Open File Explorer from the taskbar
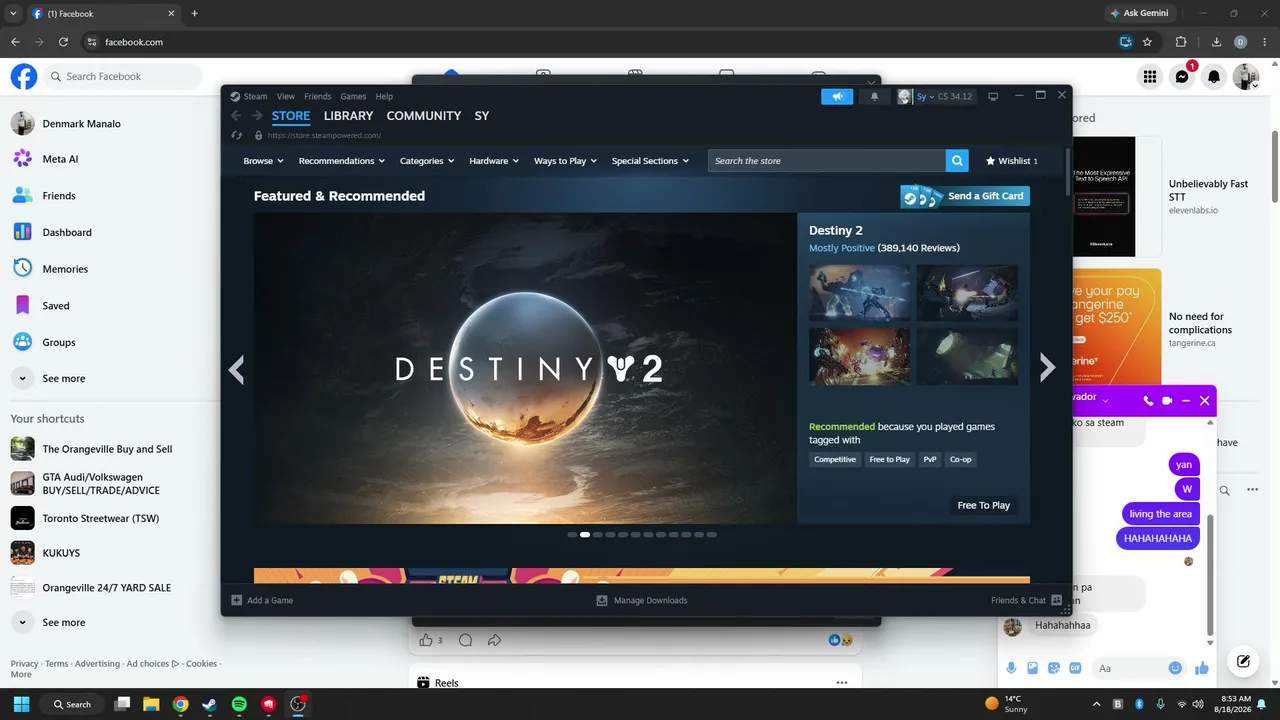 [151, 704]
